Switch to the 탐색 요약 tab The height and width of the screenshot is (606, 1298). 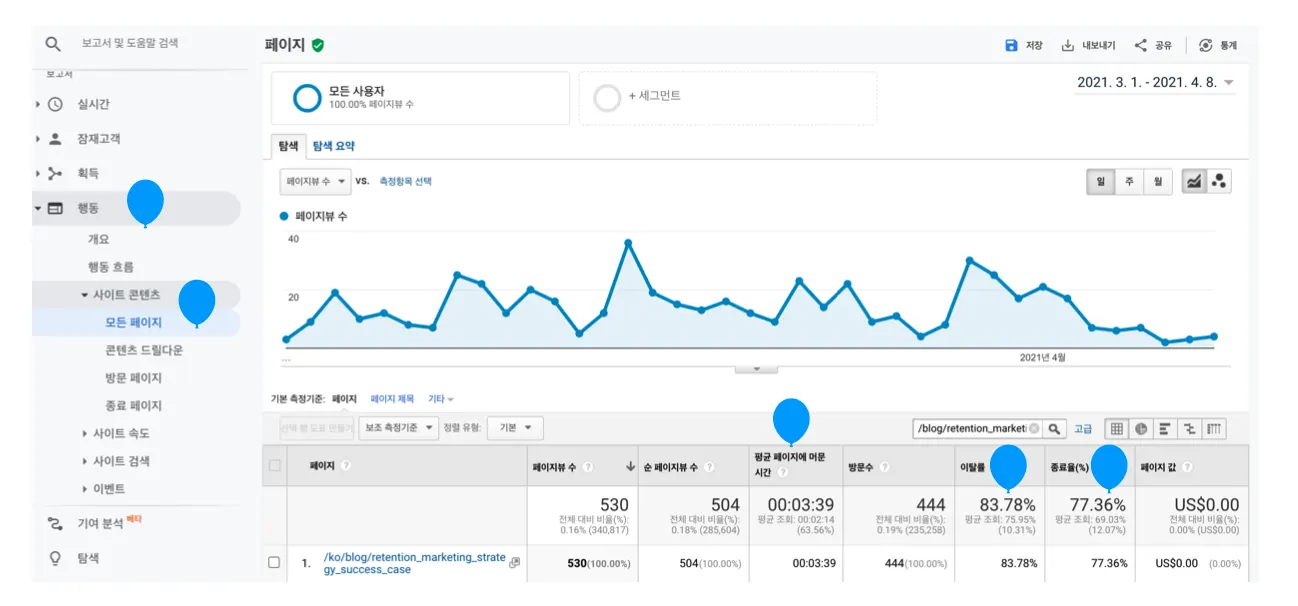(333, 146)
